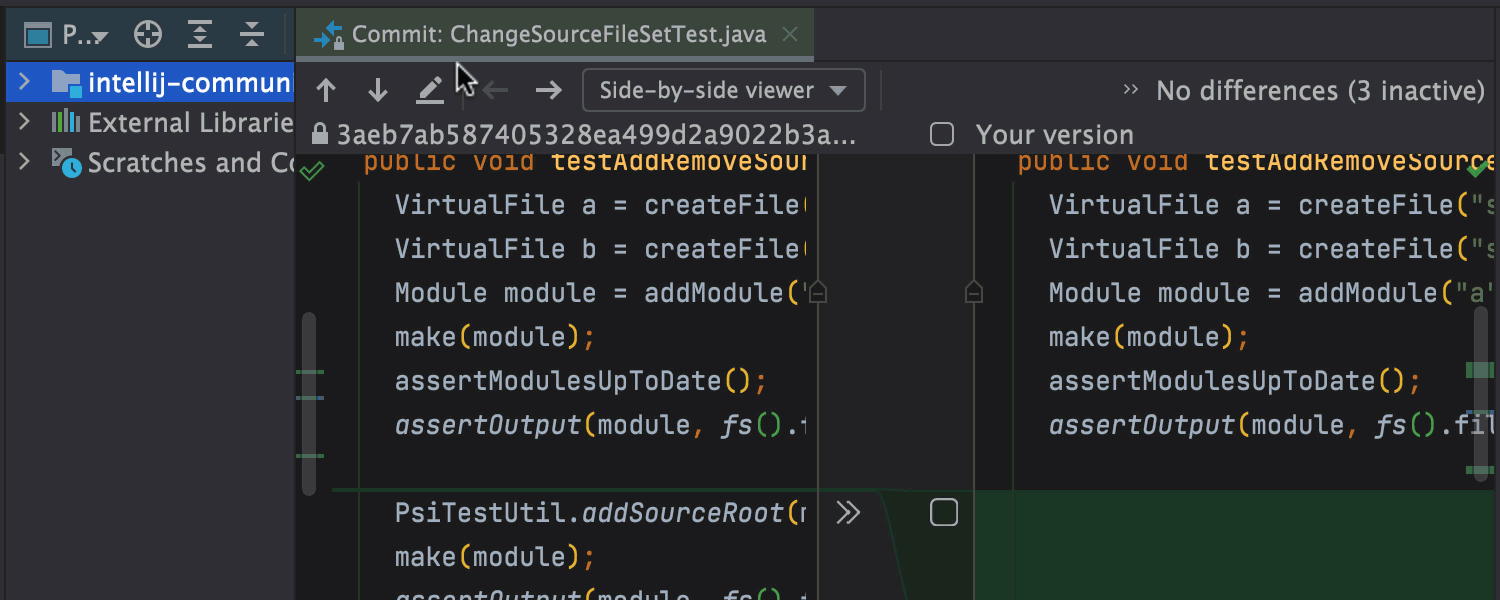Expand the Scratches and Consoles node
1500x600 pixels.
coord(24,162)
